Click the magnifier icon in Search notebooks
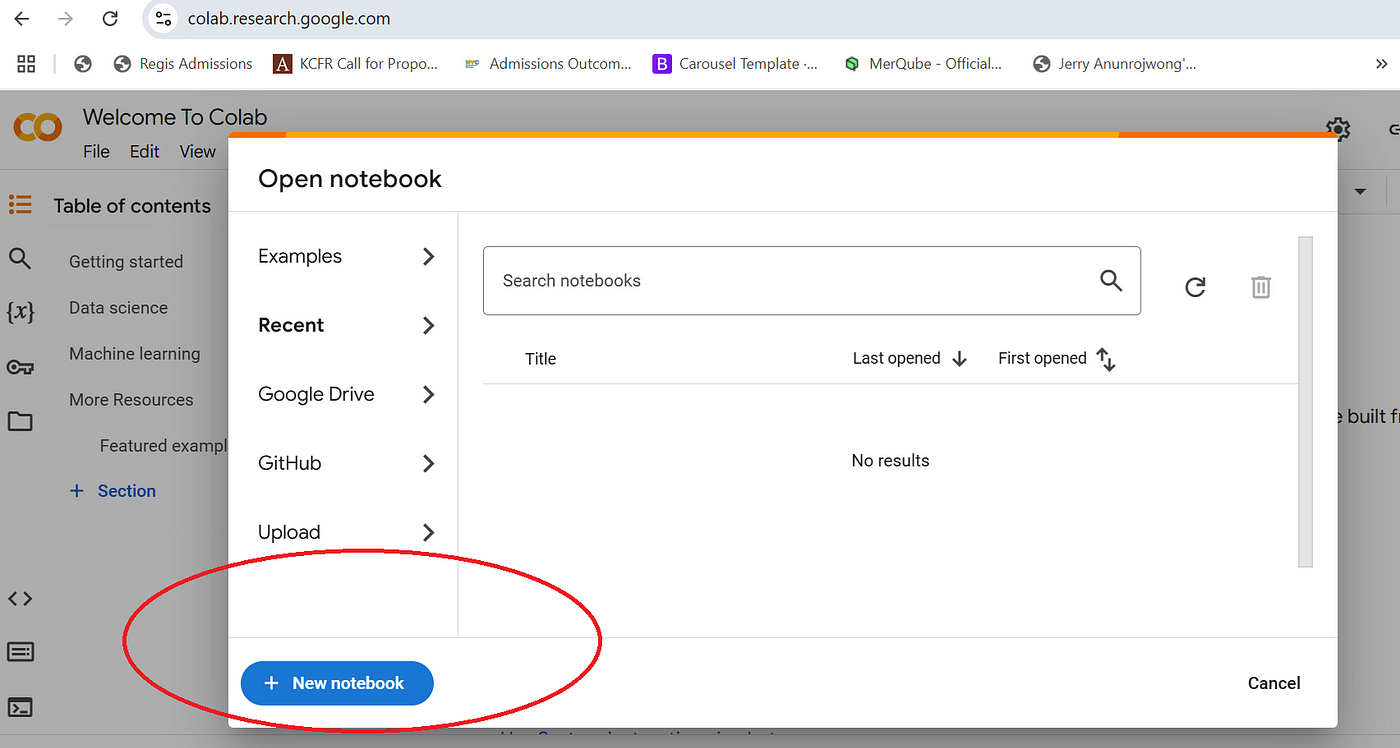The width and height of the screenshot is (1400, 748). [x=1111, y=280]
